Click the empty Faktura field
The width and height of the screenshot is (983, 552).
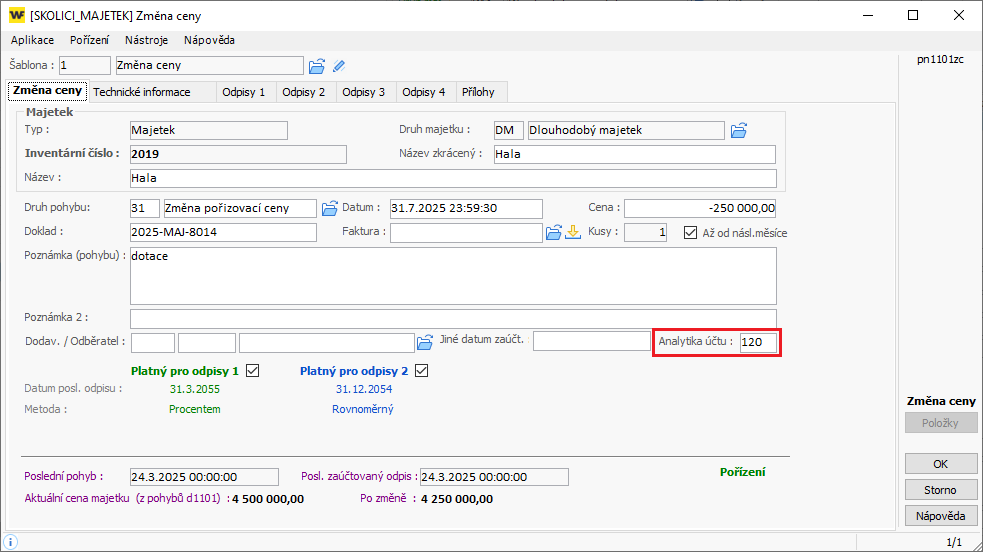click(466, 232)
